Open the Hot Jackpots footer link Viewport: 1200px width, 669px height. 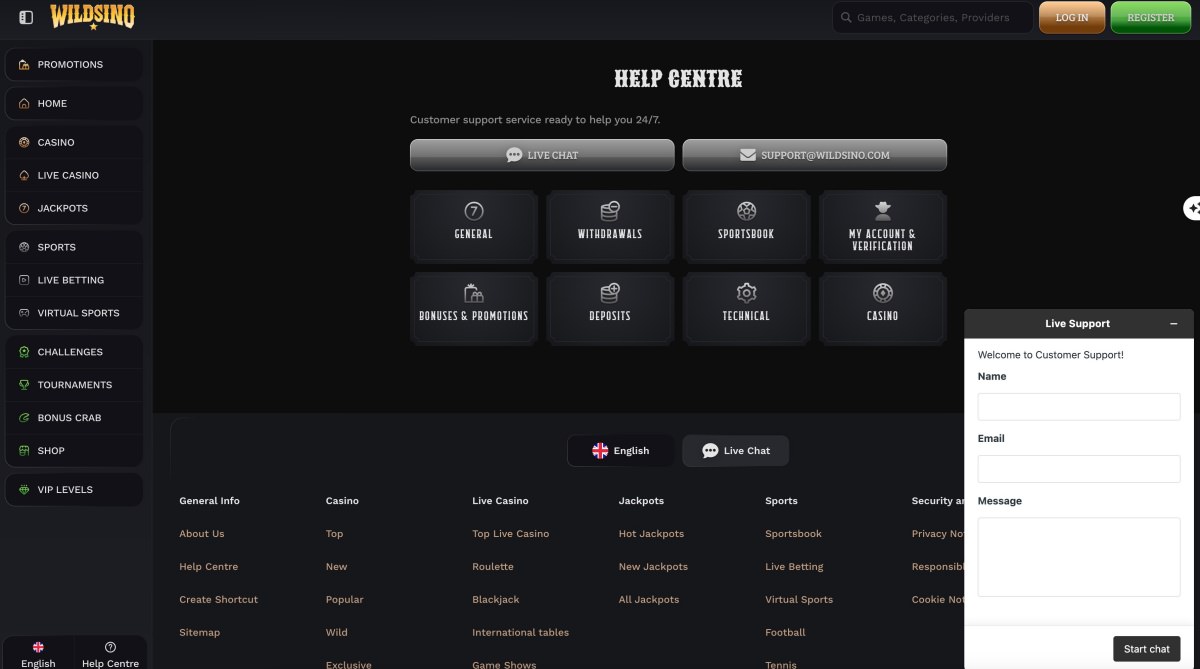(x=652, y=534)
